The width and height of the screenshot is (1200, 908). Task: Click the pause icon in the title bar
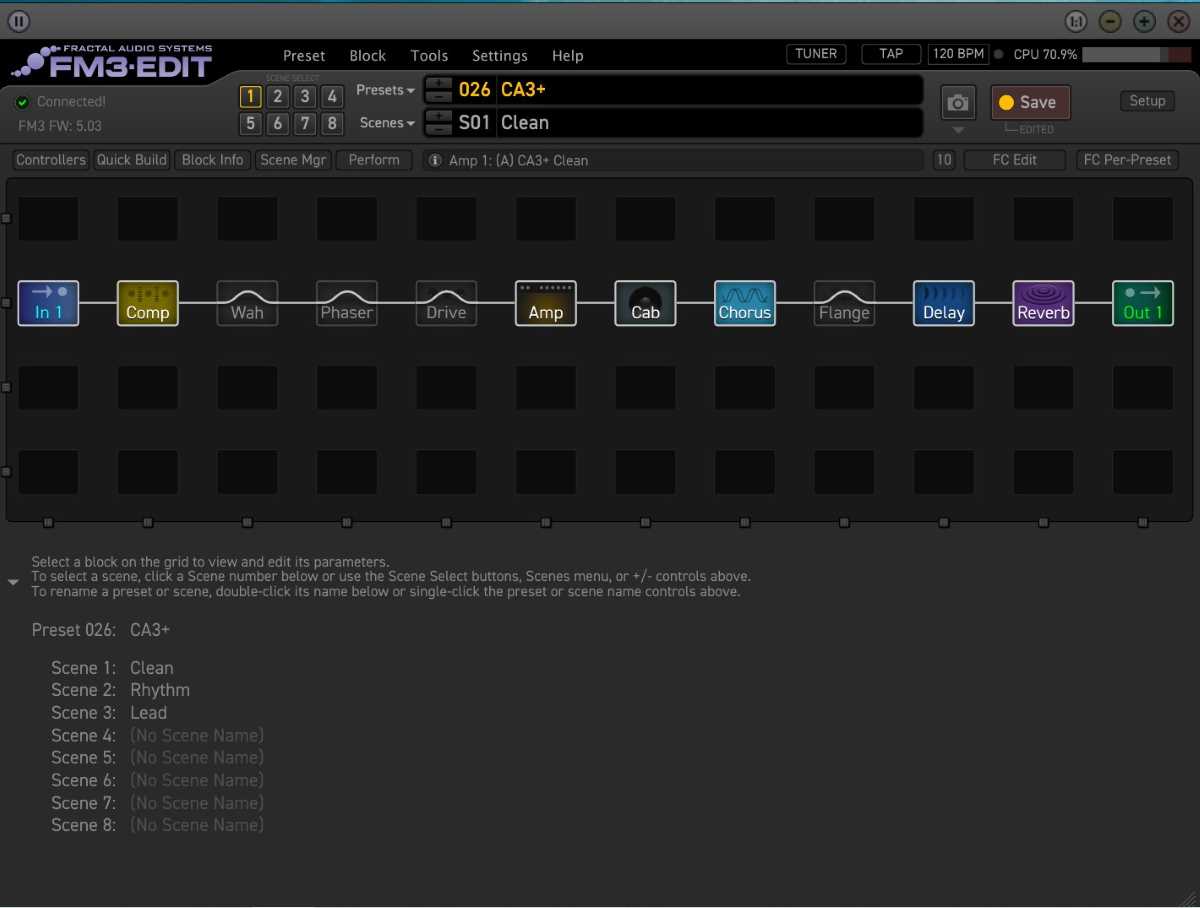(x=18, y=21)
